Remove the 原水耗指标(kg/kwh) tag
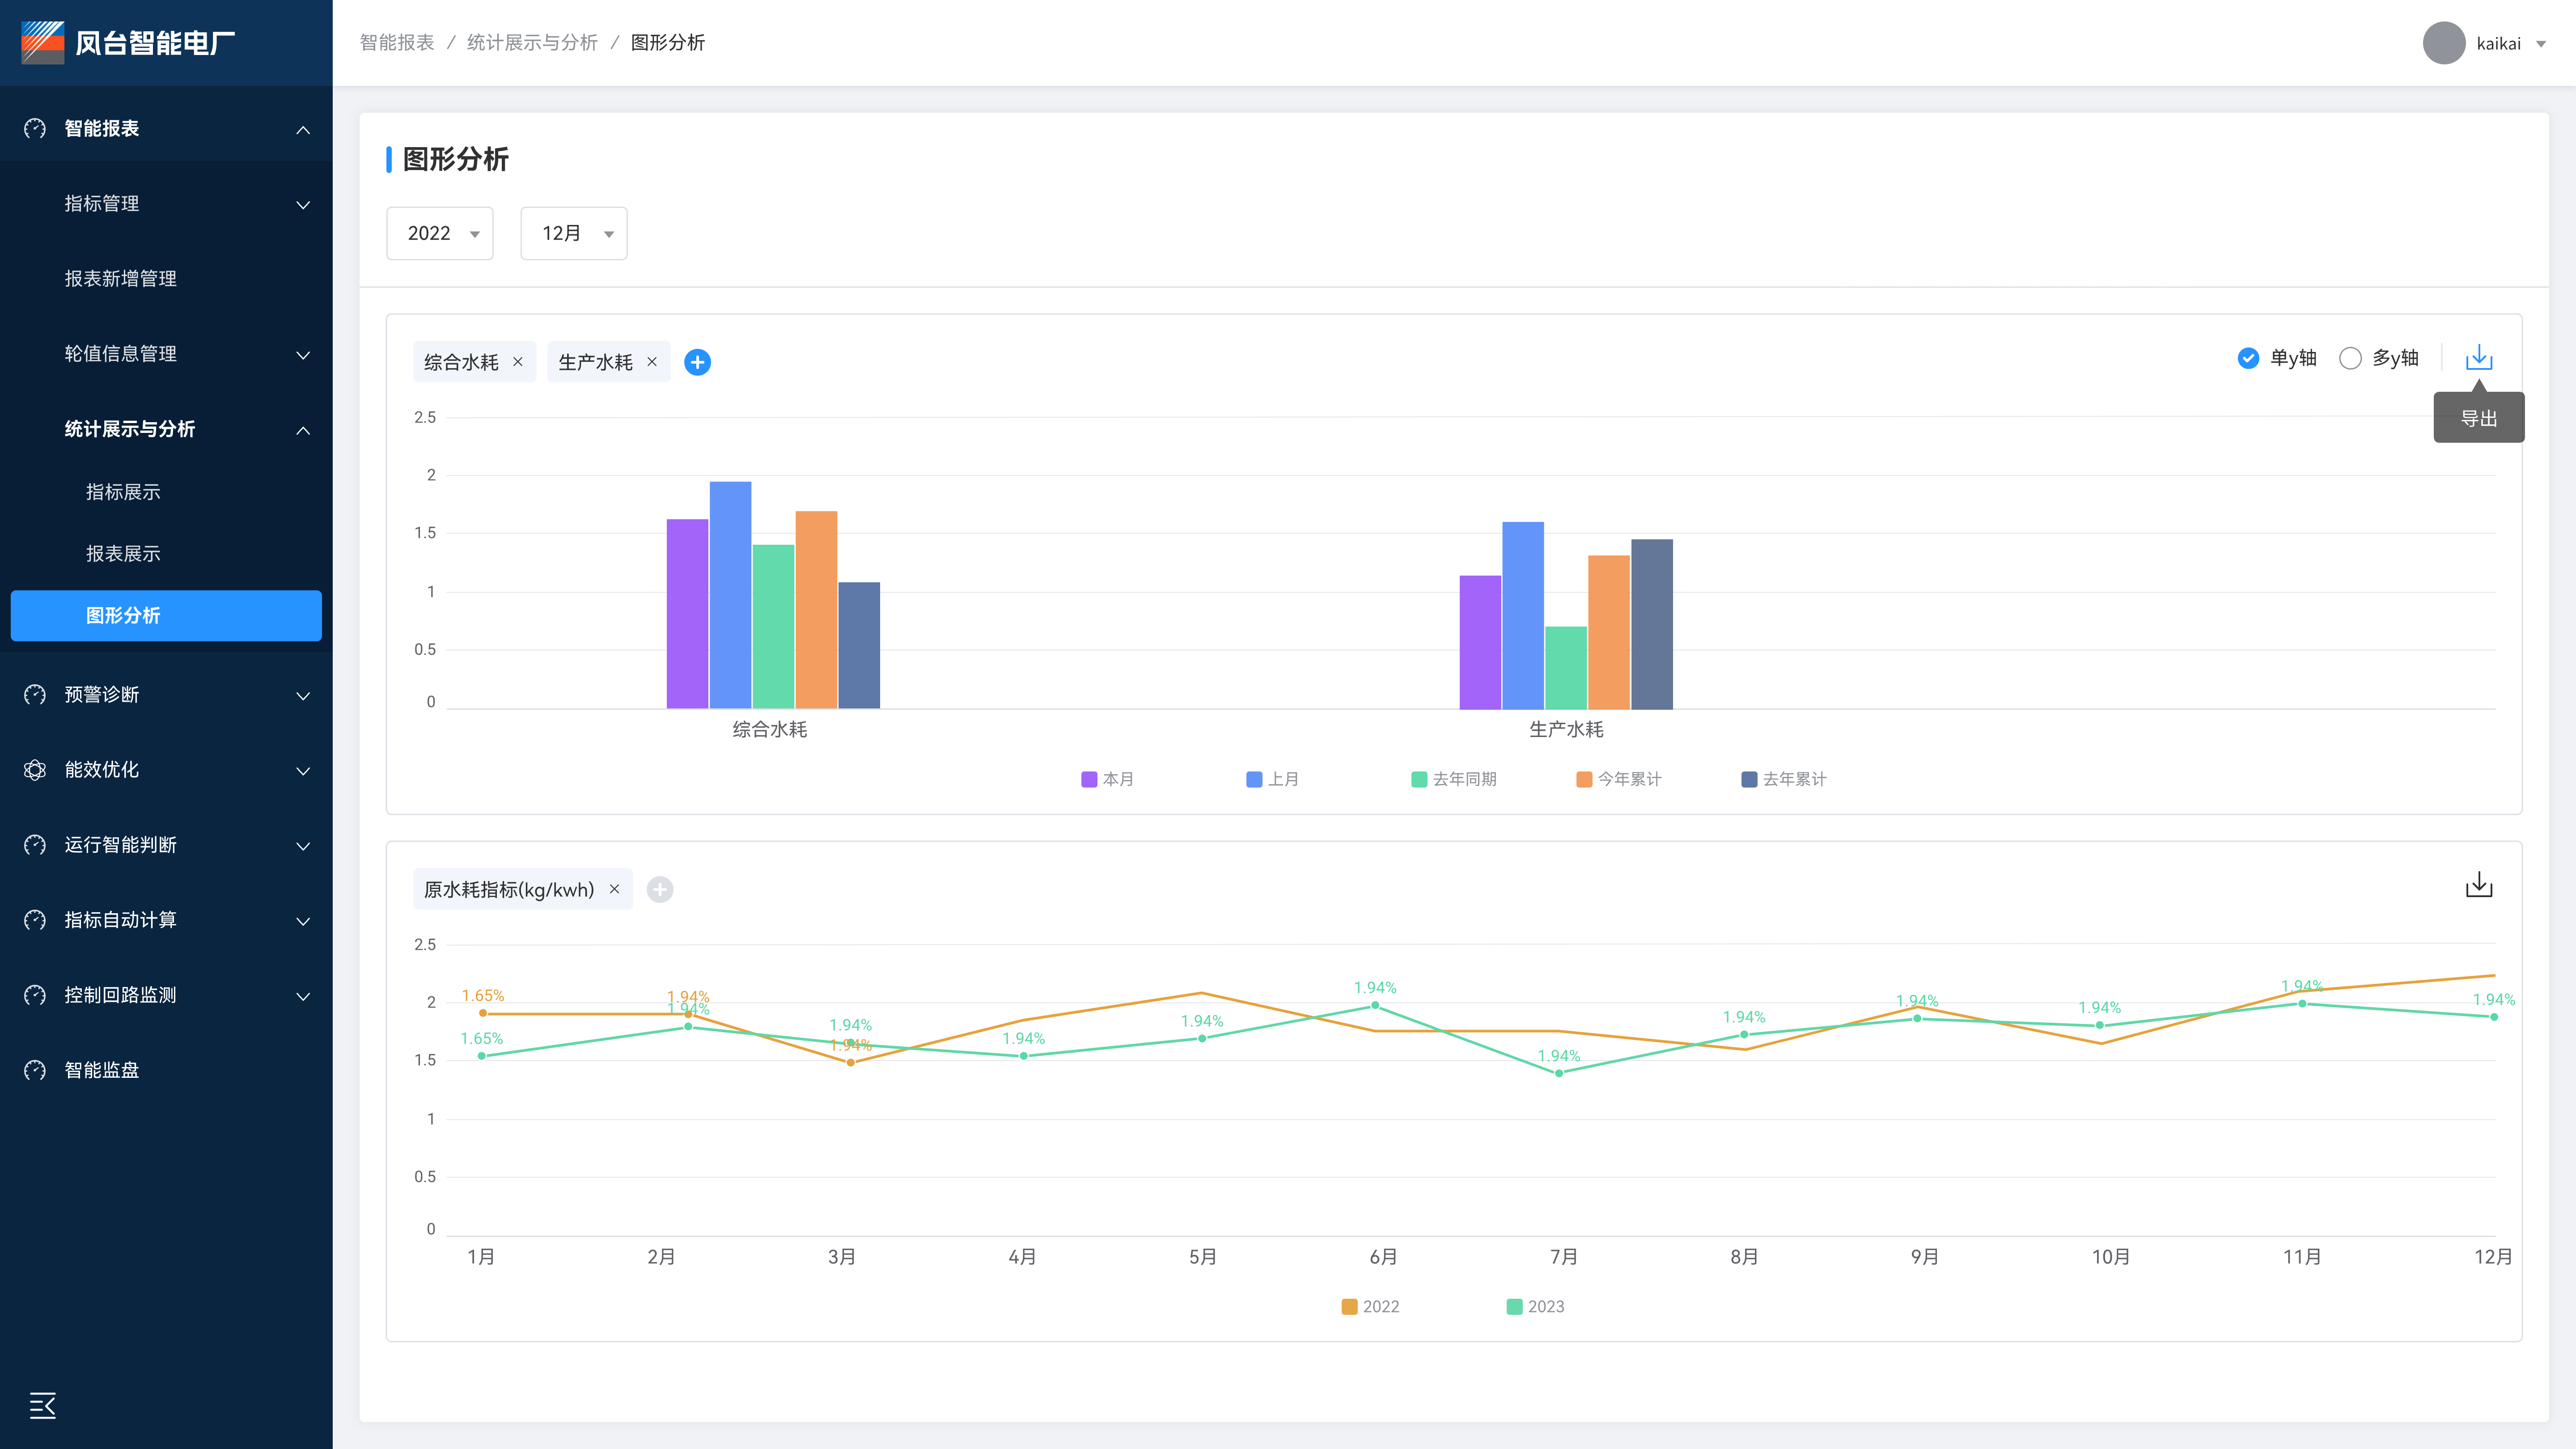Screen dimensions: 2576x1449 coord(614,889)
